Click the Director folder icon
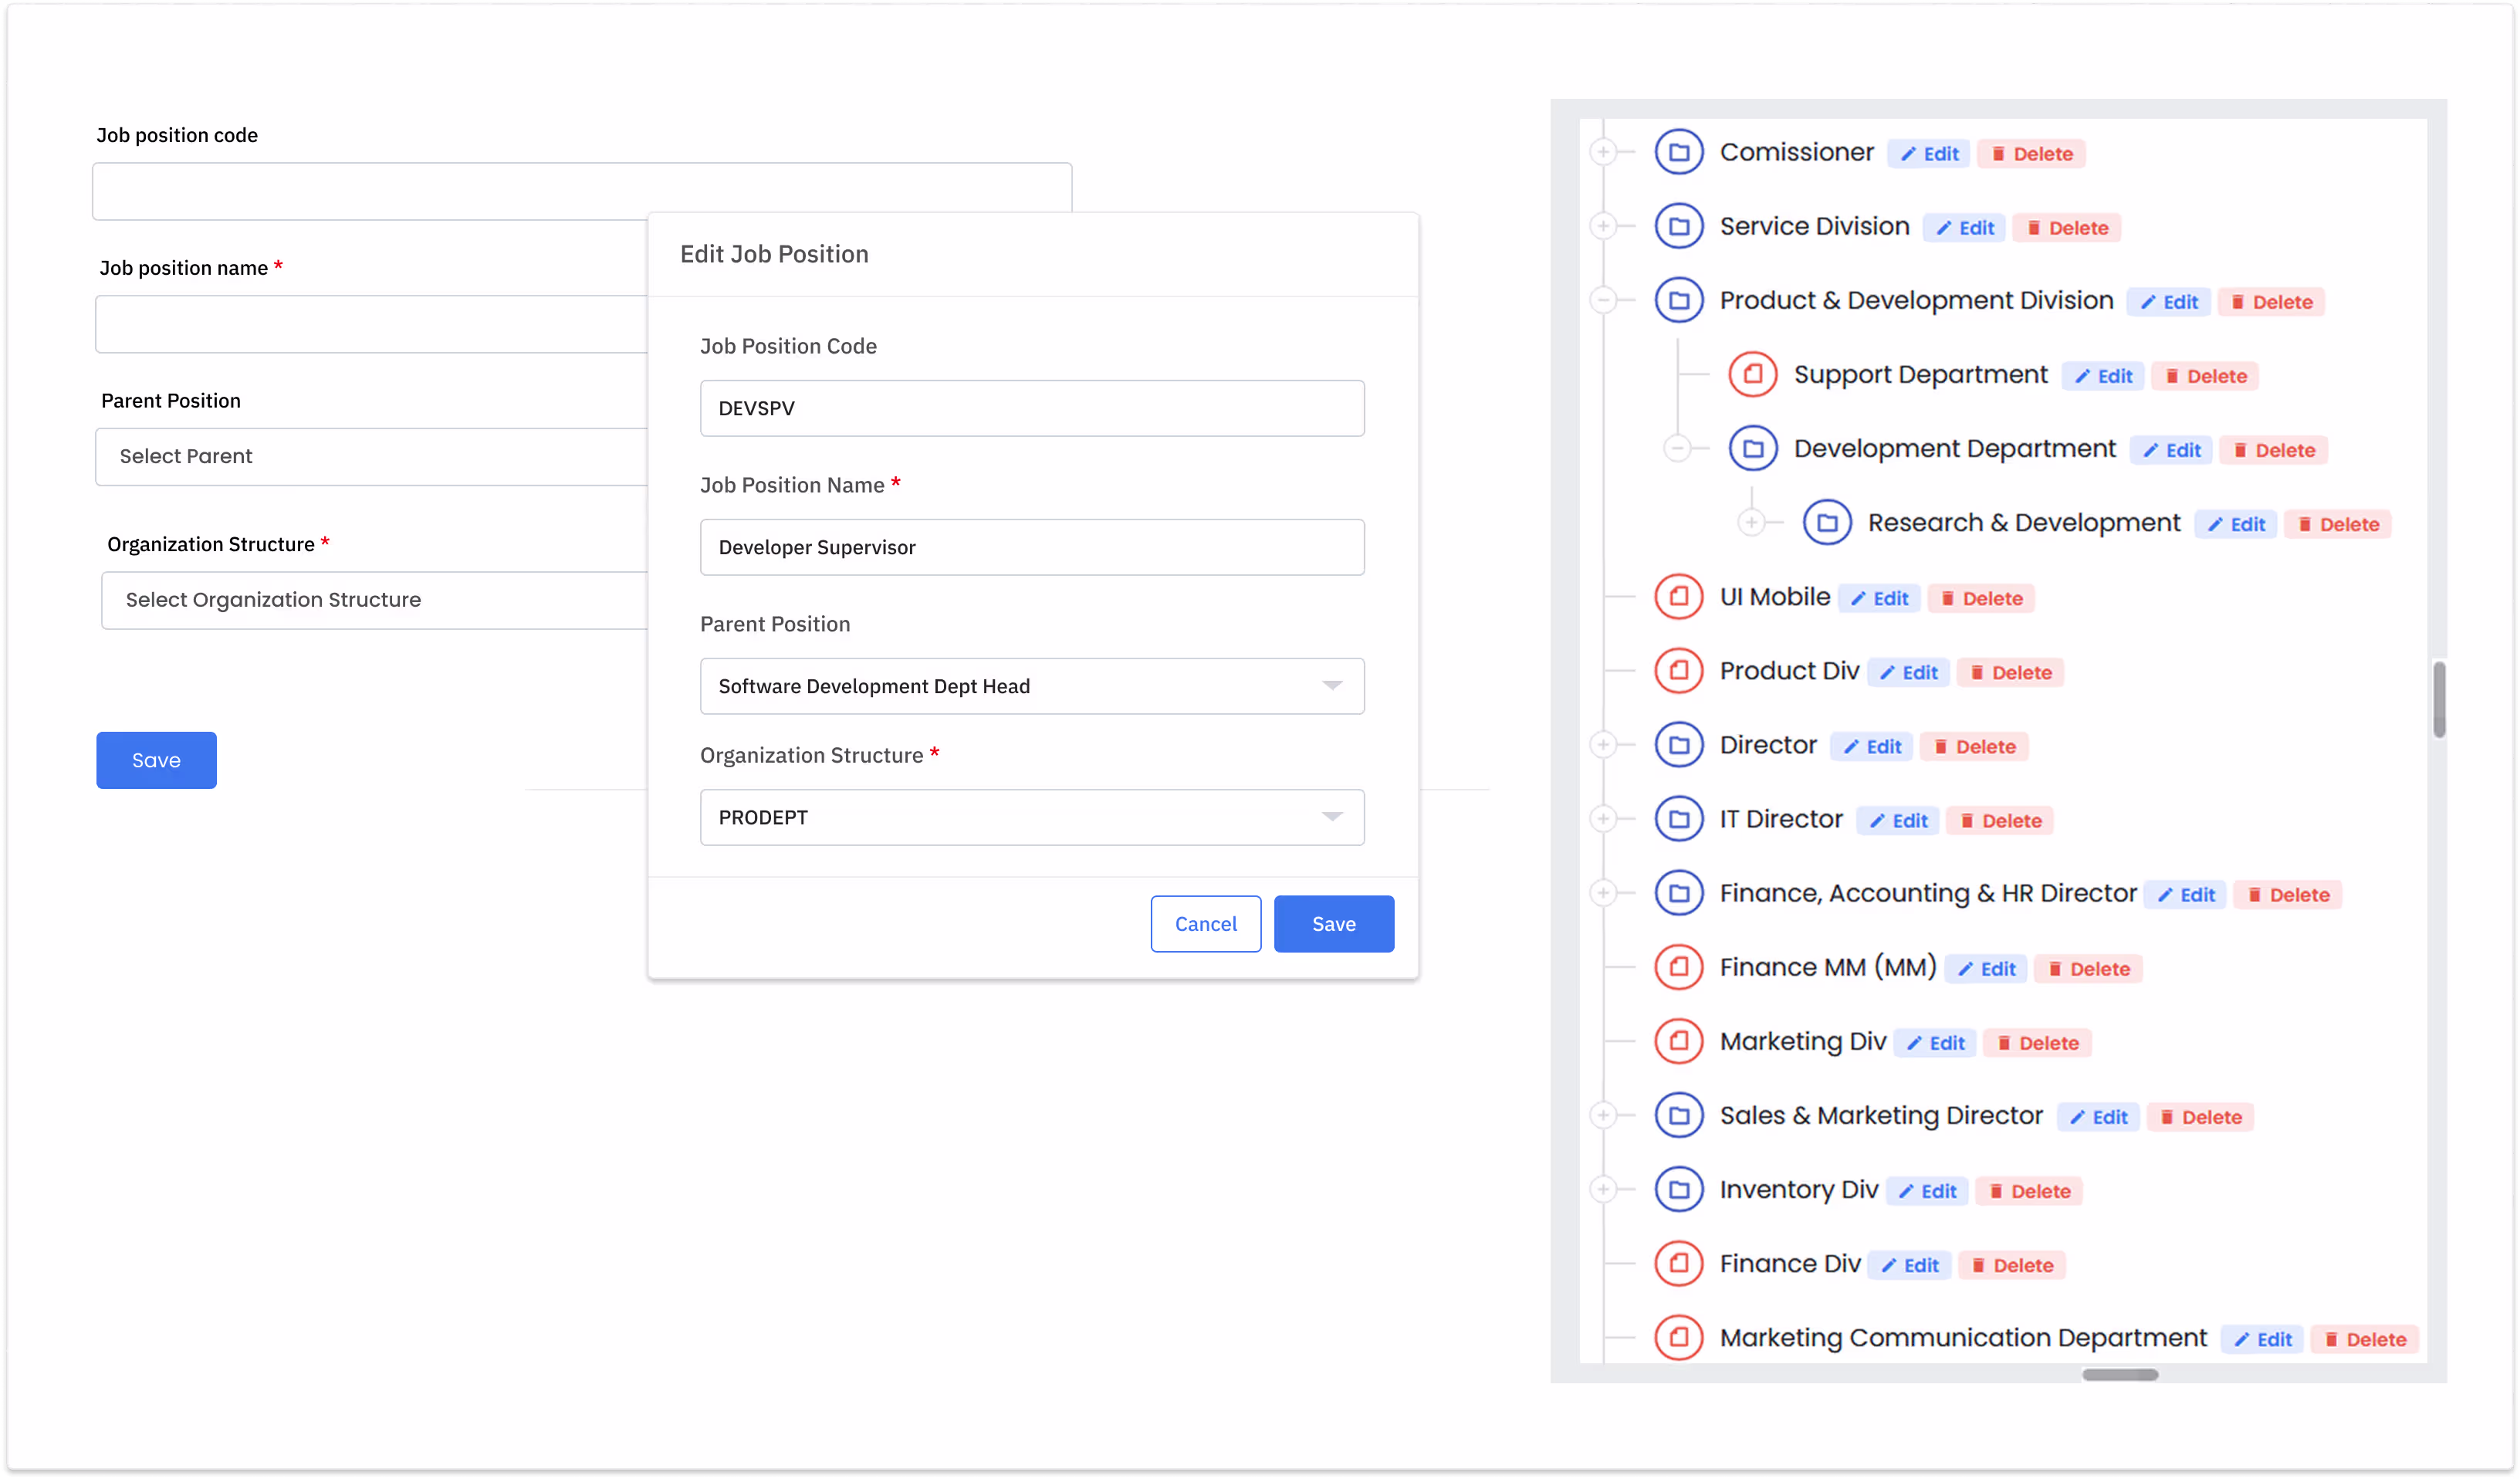Screen dimensions: 2520x1479 (1679, 745)
